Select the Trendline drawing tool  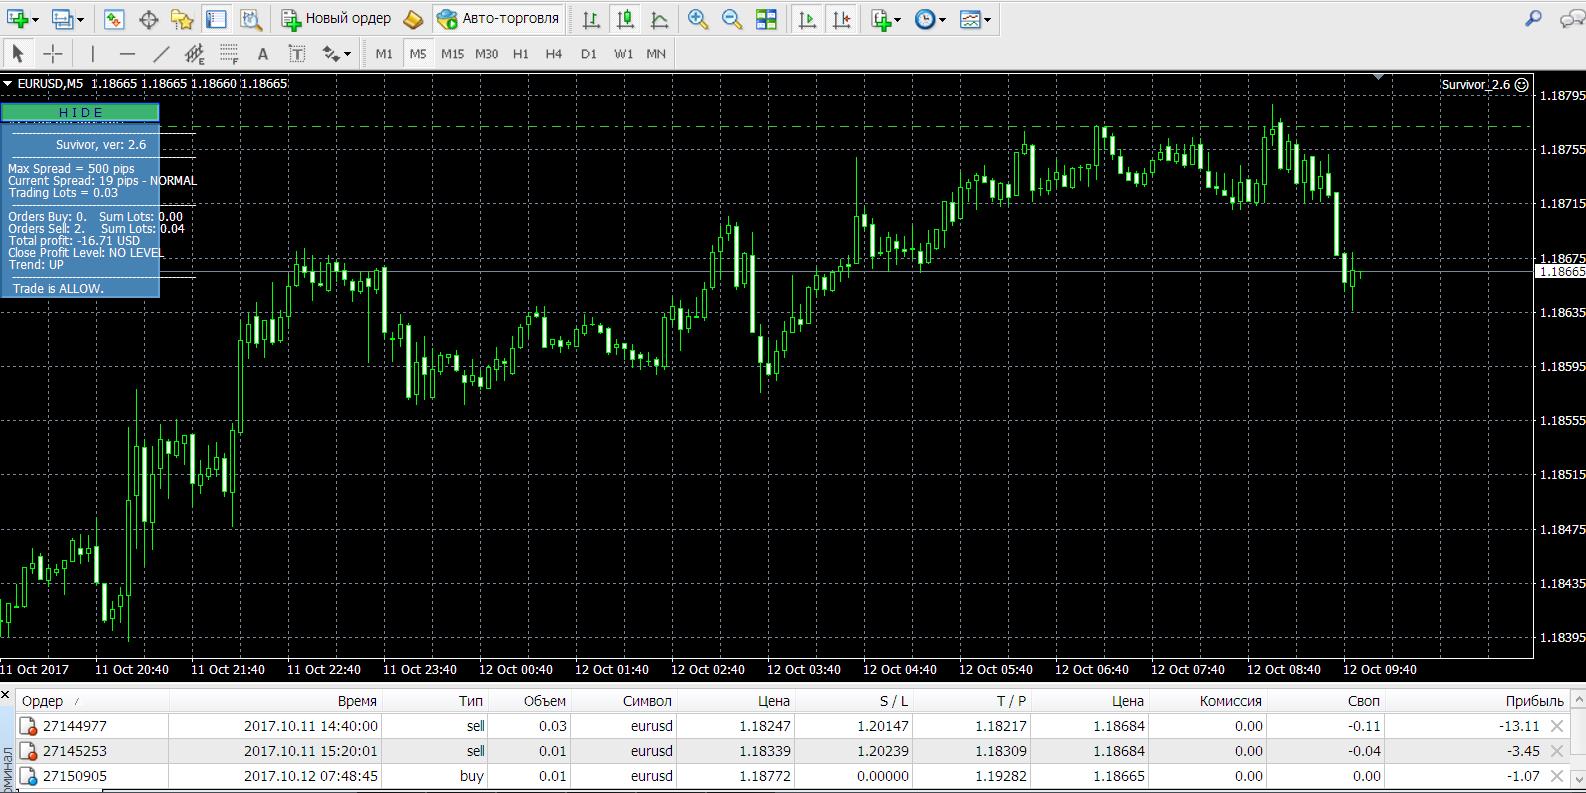(161, 53)
